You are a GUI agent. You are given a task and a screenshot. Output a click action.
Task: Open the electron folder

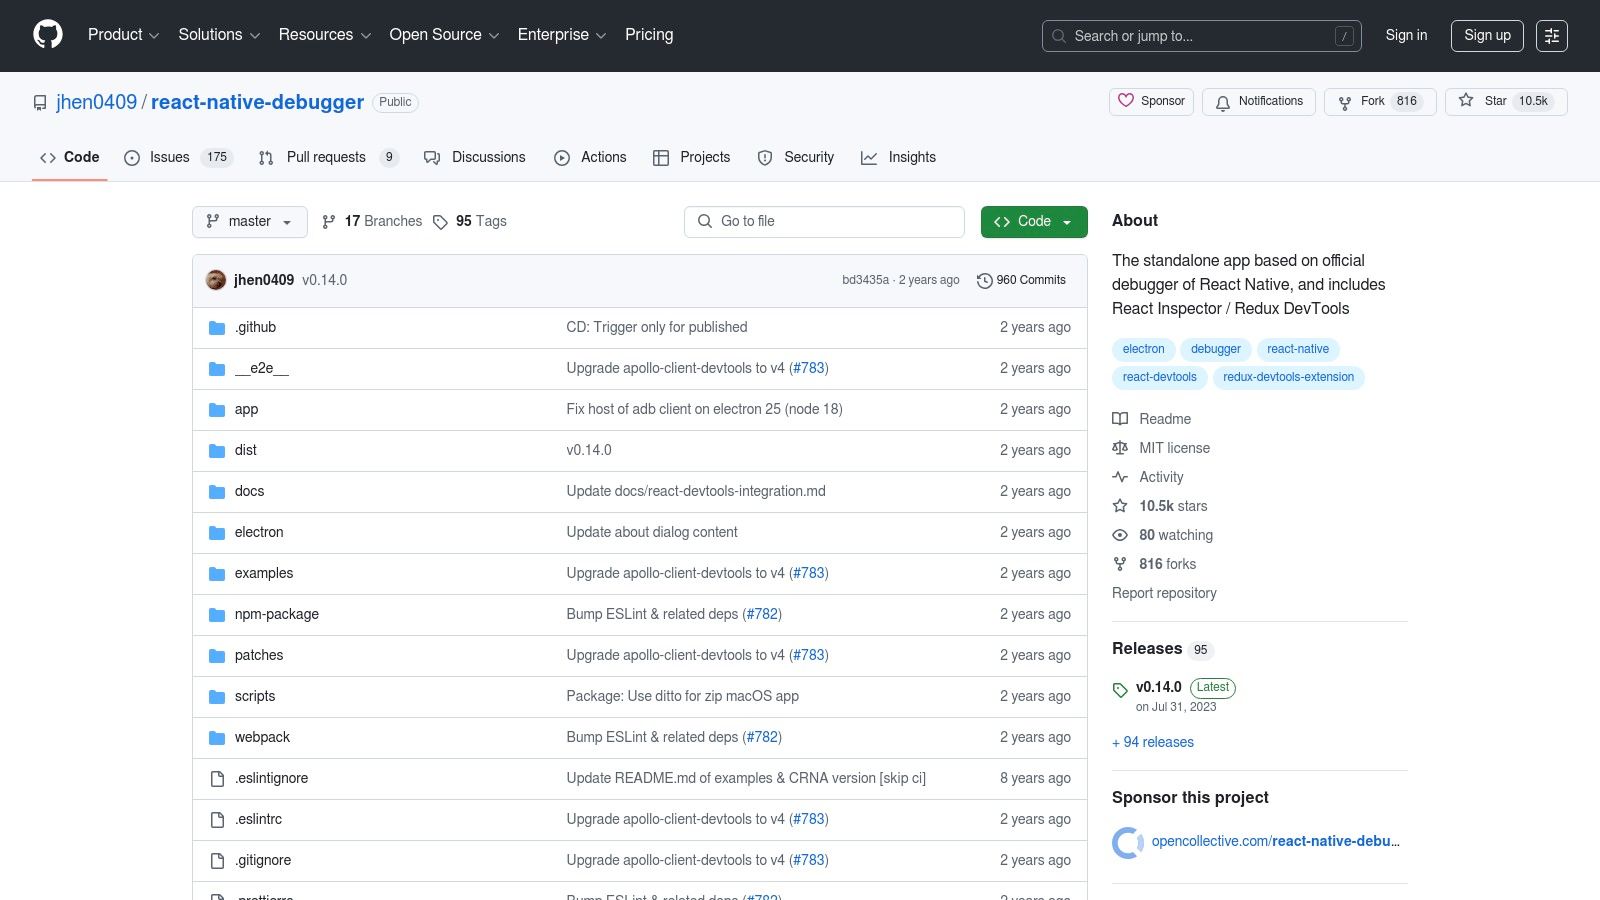point(259,532)
